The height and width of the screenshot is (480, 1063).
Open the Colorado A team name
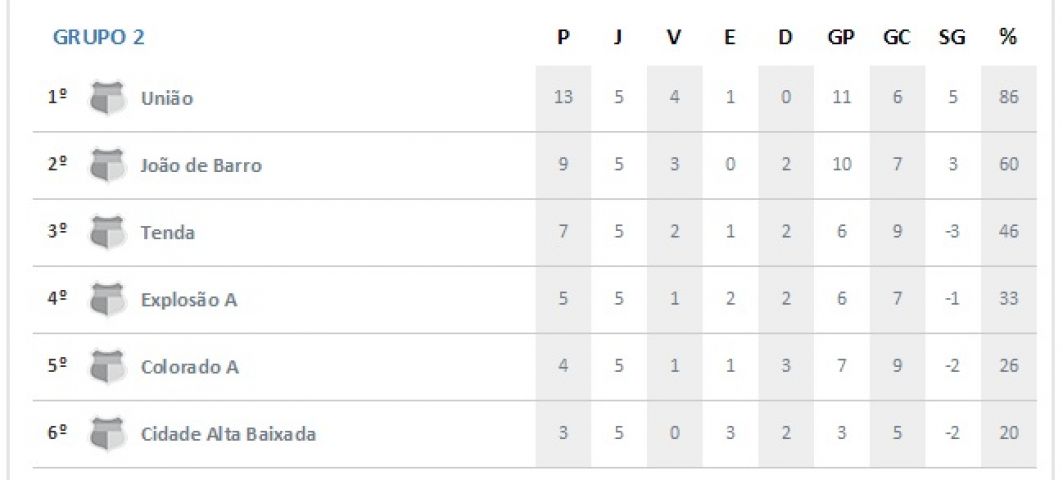pyautogui.click(x=190, y=367)
